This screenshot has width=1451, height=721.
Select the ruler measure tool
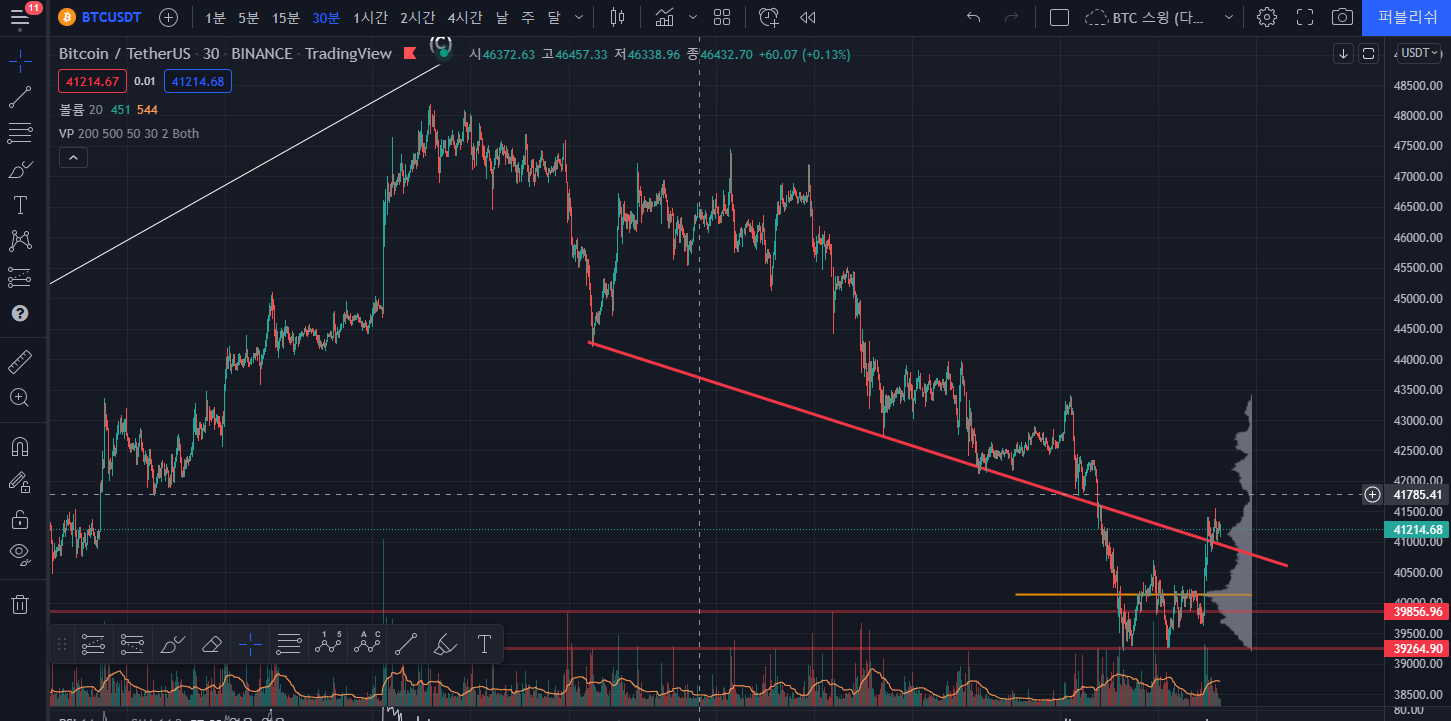(20, 361)
